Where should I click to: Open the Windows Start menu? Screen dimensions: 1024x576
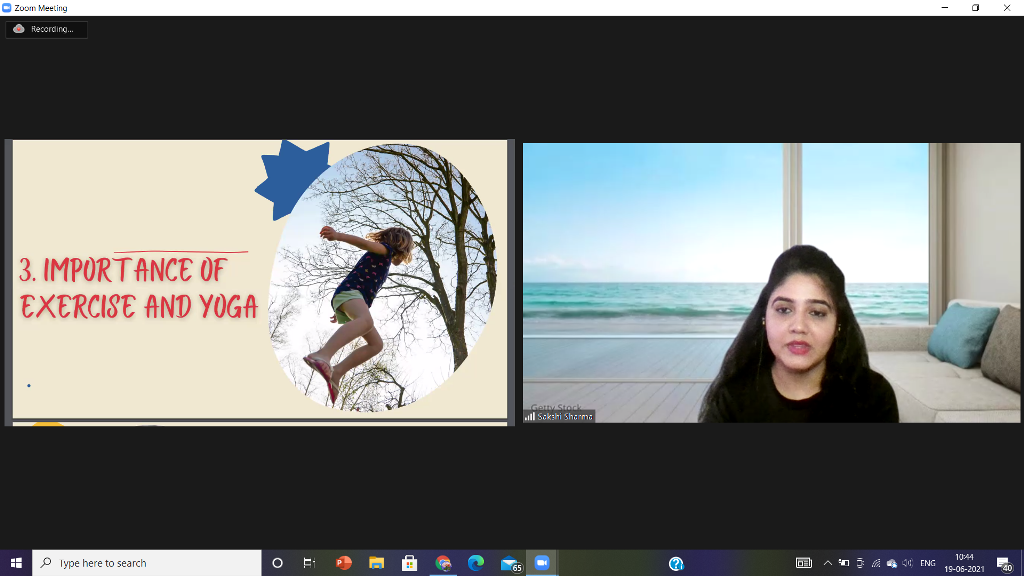(16, 563)
